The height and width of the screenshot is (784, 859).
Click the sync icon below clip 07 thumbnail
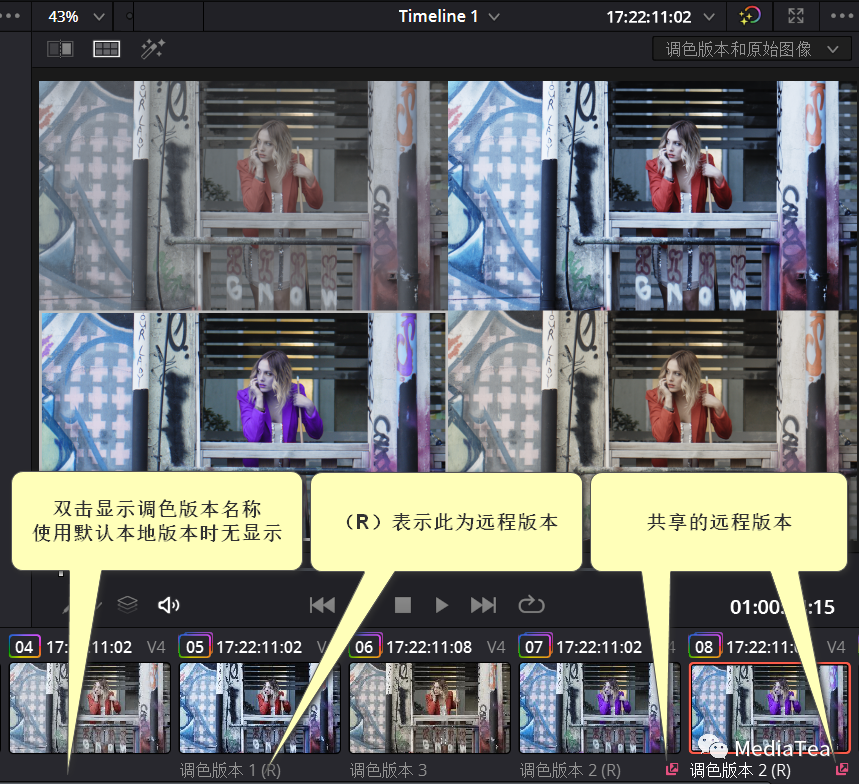(x=670, y=768)
